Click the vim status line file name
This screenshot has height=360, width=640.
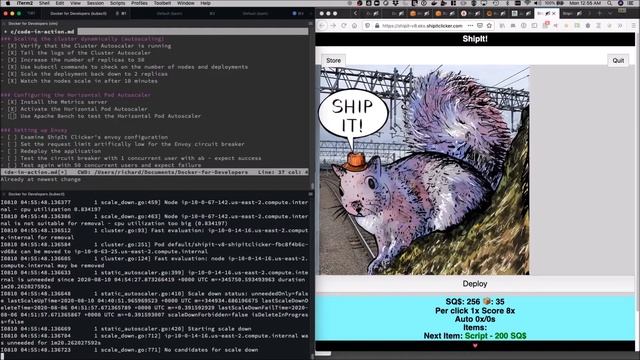click(x=35, y=172)
